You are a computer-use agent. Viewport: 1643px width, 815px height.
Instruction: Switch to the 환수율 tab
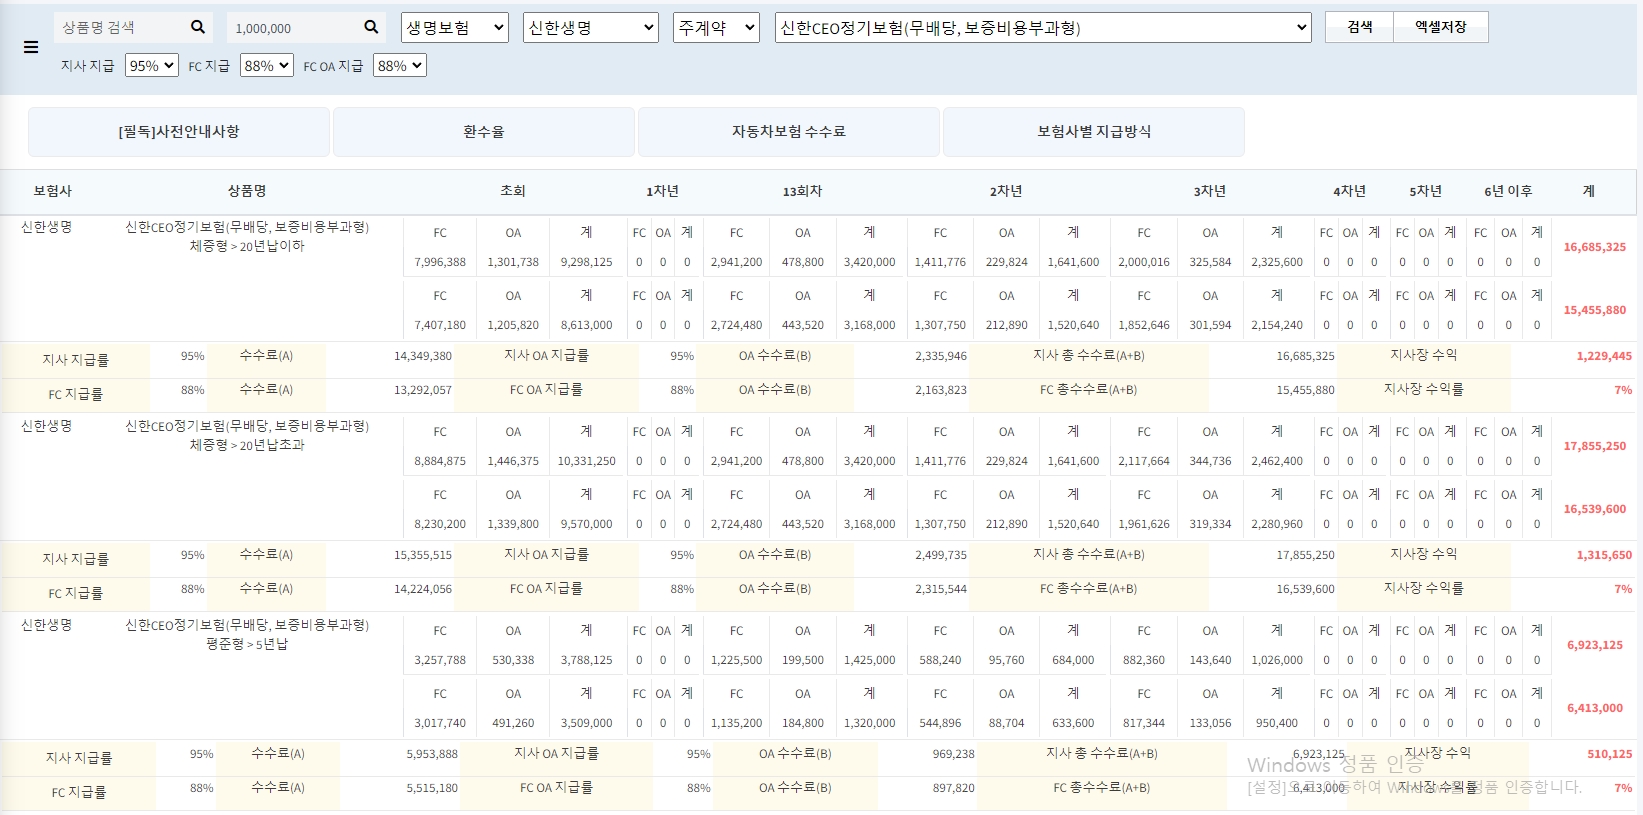tap(484, 132)
